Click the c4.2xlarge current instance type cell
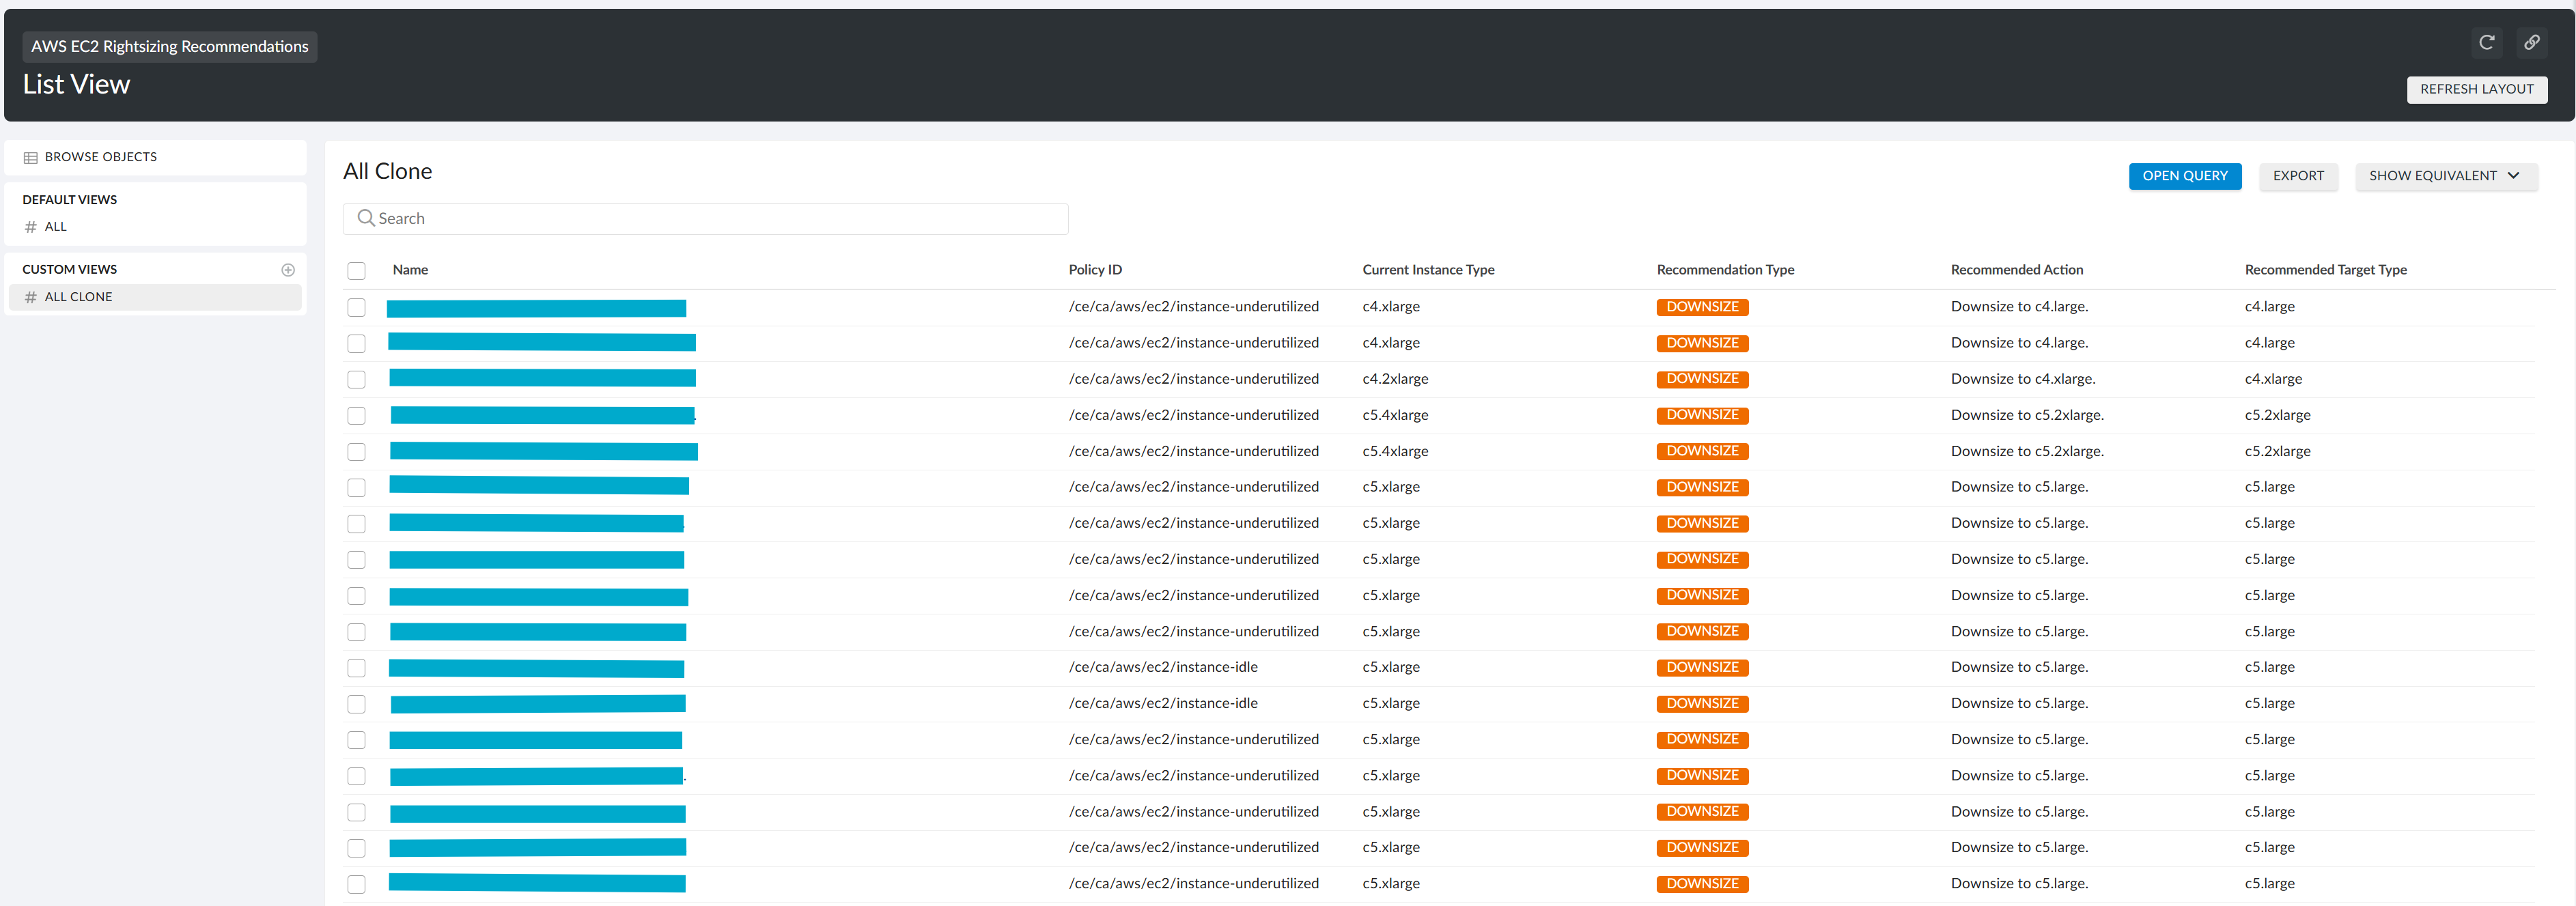 (x=1395, y=379)
